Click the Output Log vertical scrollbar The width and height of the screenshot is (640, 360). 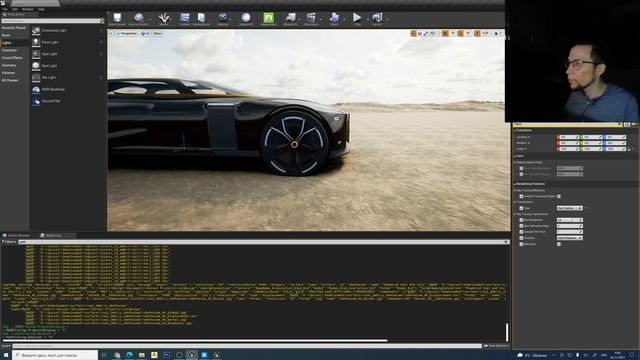(x=507, y=332)
